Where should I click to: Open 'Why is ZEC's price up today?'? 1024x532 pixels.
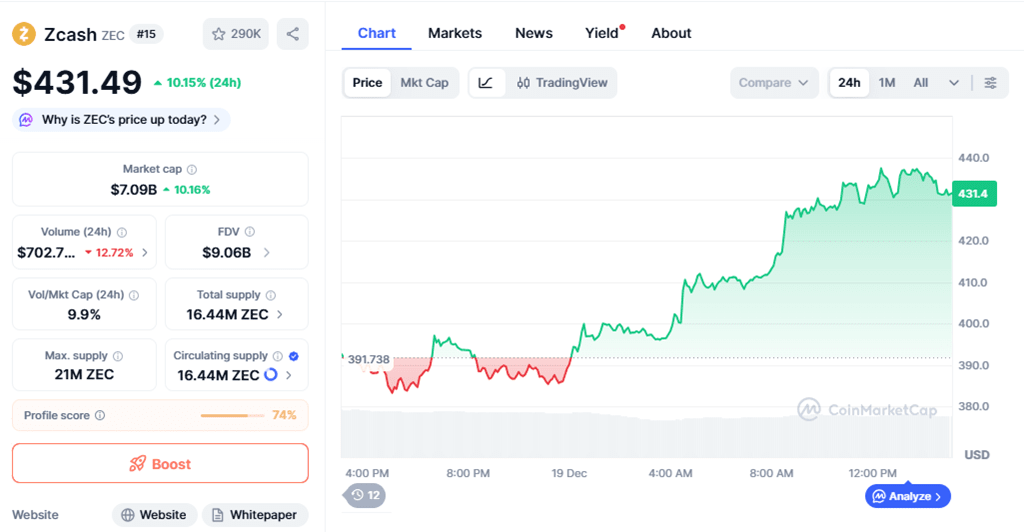coord(121,119)
